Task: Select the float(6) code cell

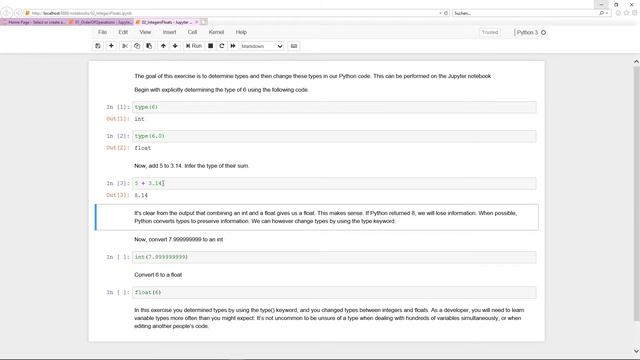Action: pyautogui.click(x=334, y=292)
